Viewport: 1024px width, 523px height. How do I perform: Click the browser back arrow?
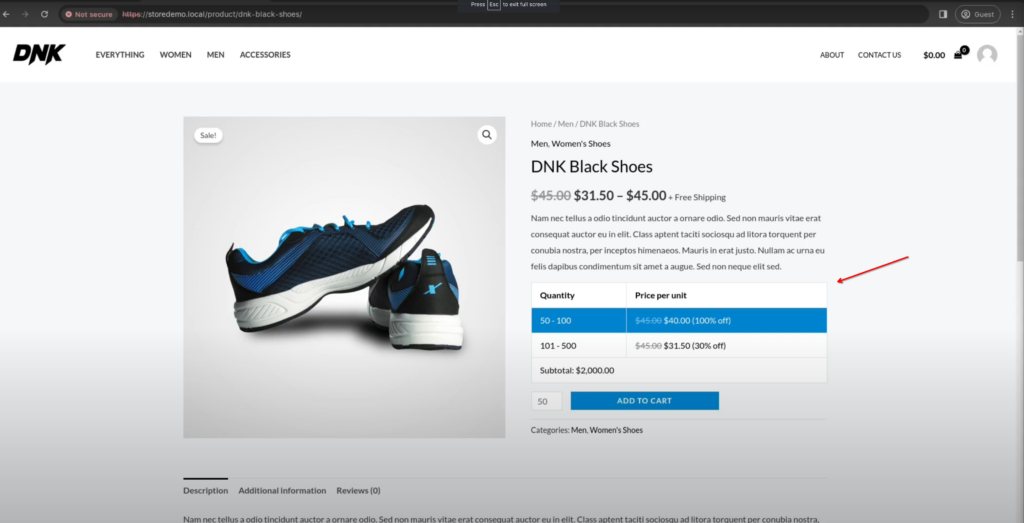[x=7, y=14]
